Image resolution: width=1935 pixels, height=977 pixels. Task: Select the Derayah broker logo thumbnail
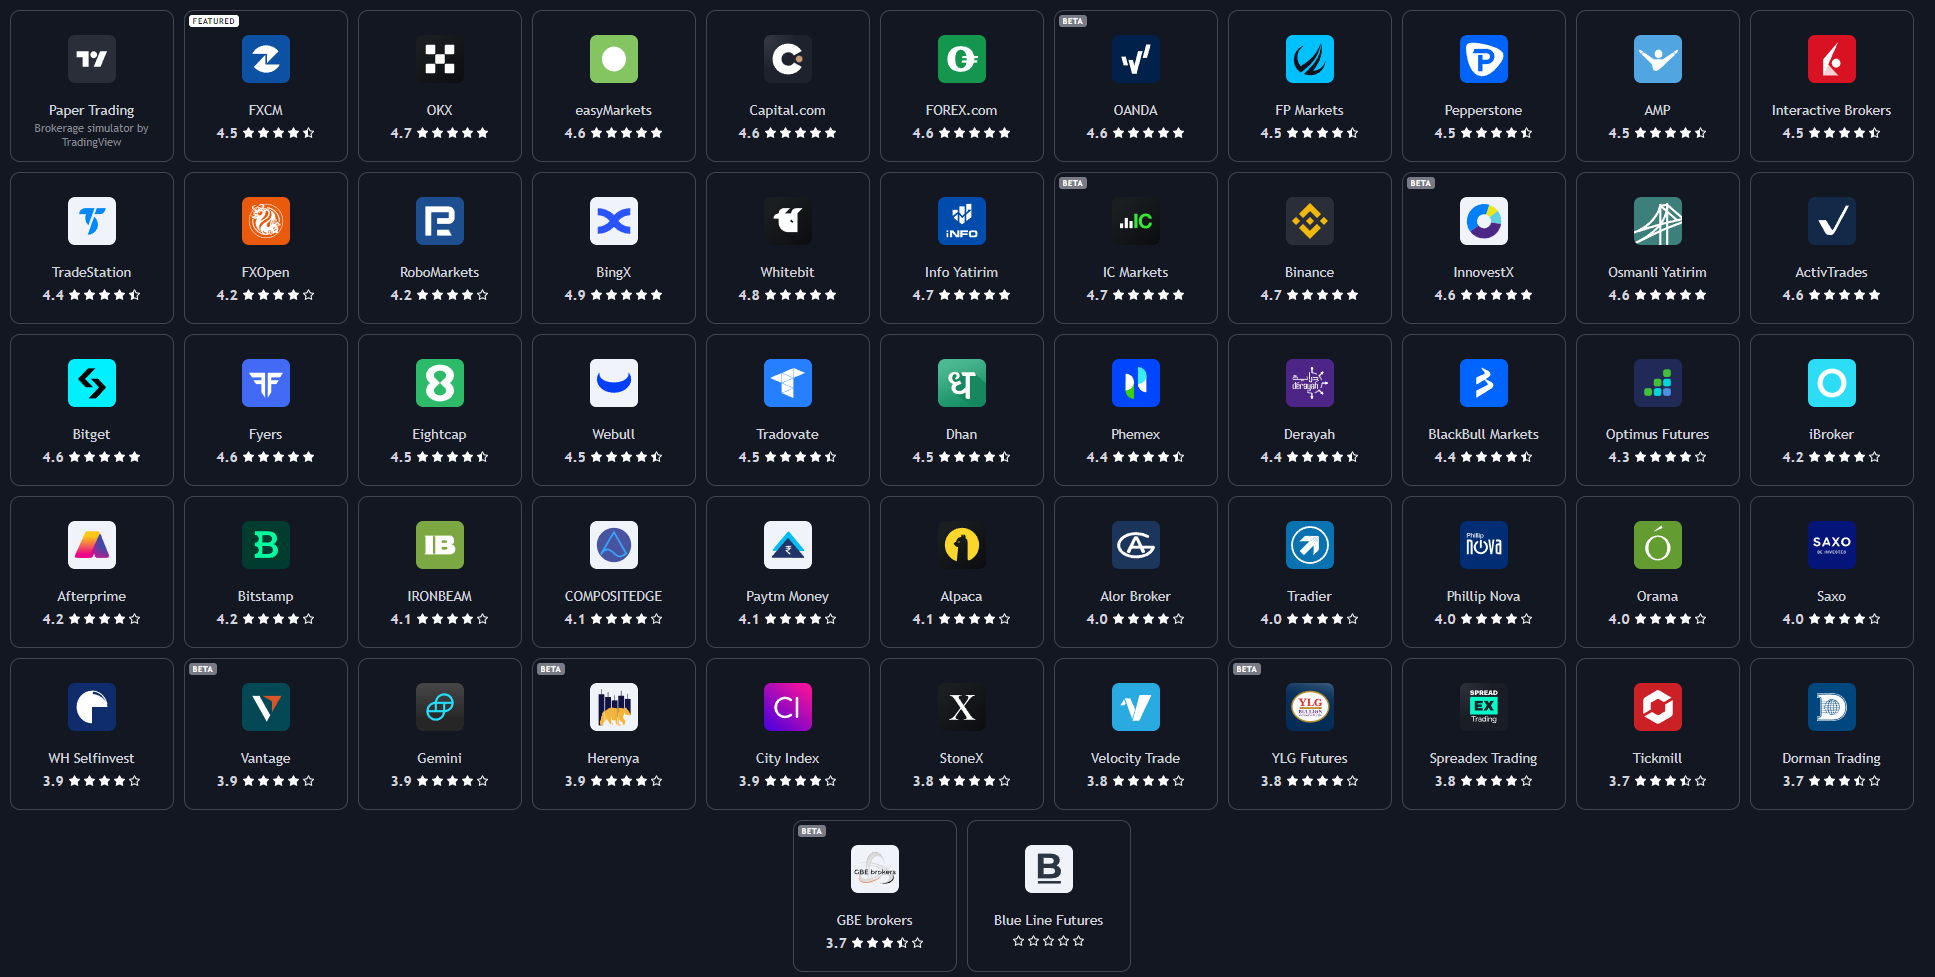point(1310,383)
